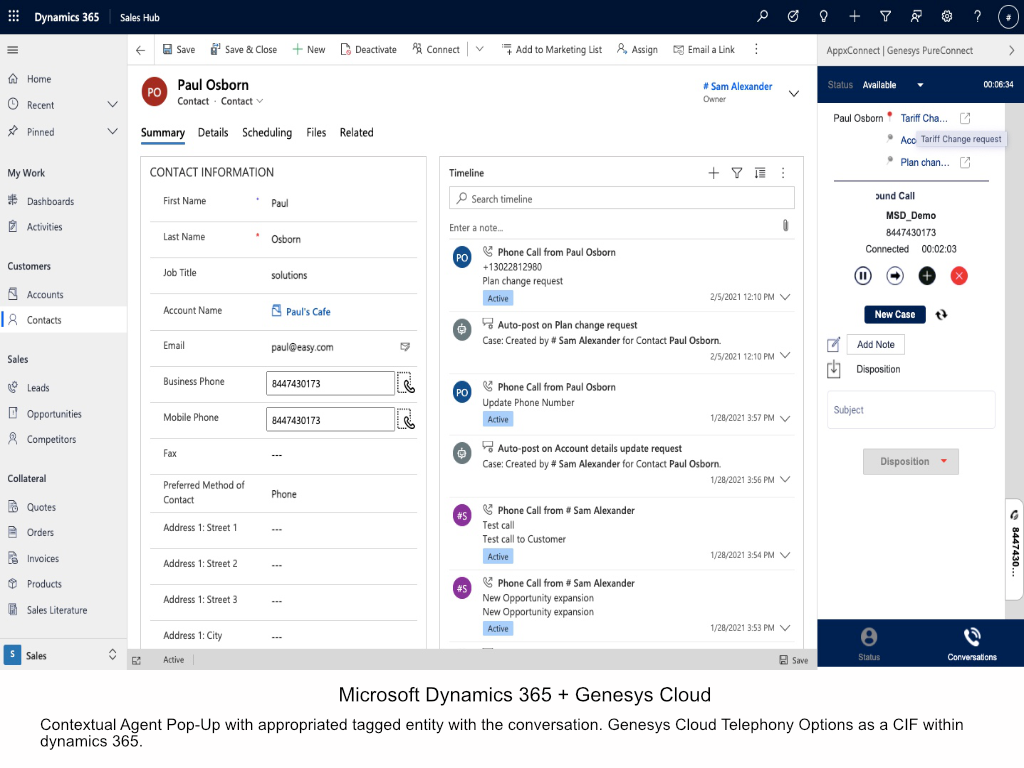The height and width of the screenshot is (768, 1024).
Task: Select Opportunities in the left navigation
Action: pyautogui.click(x=54, y=414)
